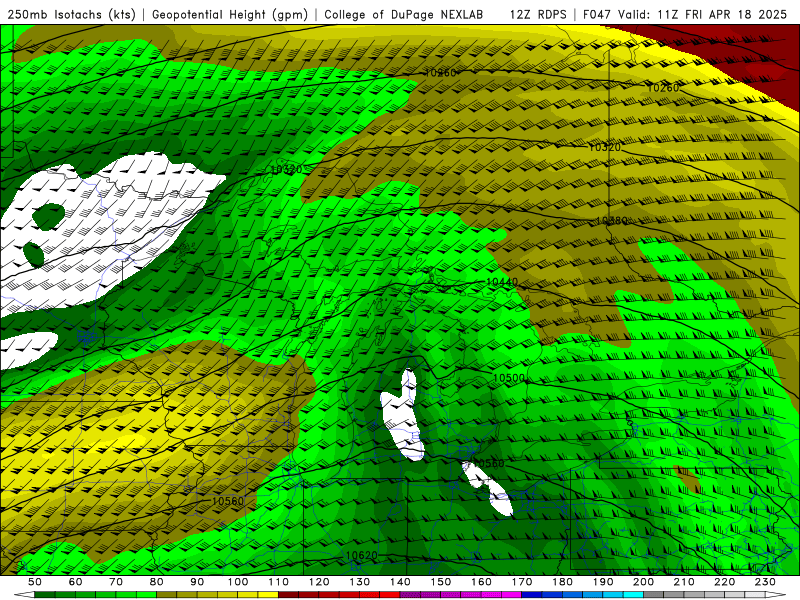The height and width of the screenshot is (600, 800).
Task: Click the 160 value on the color scale
Action: [481, 582]
